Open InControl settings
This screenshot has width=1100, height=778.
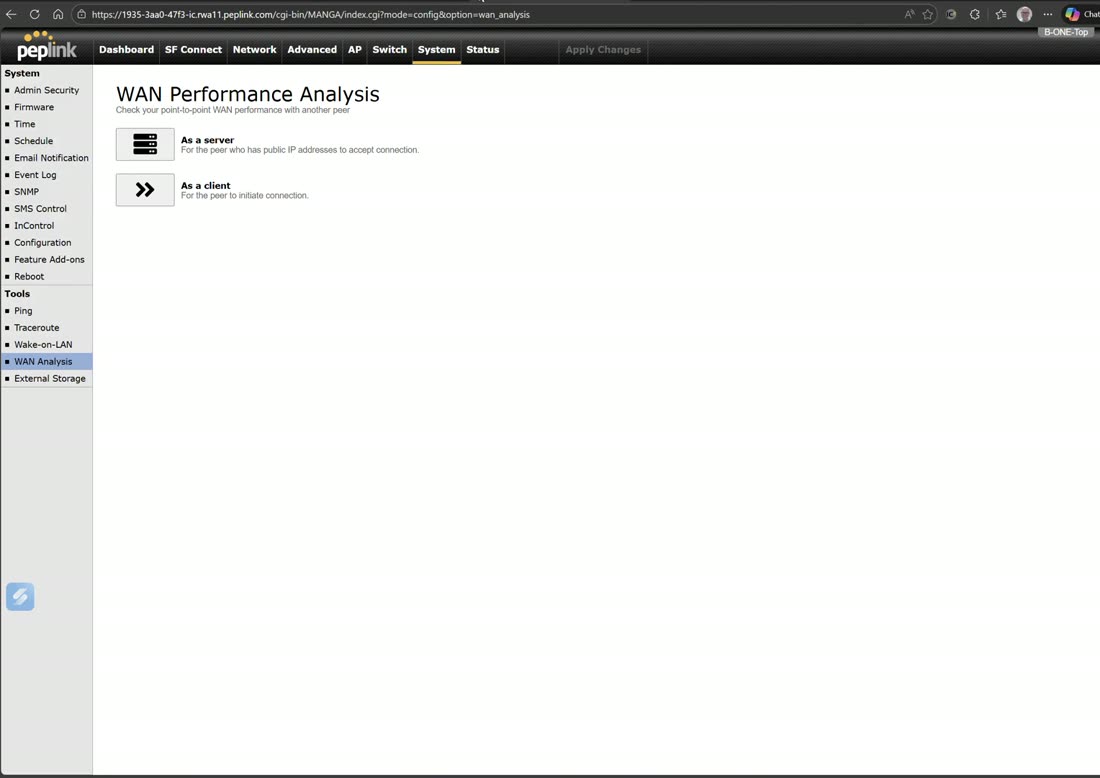tap(46, 225)
